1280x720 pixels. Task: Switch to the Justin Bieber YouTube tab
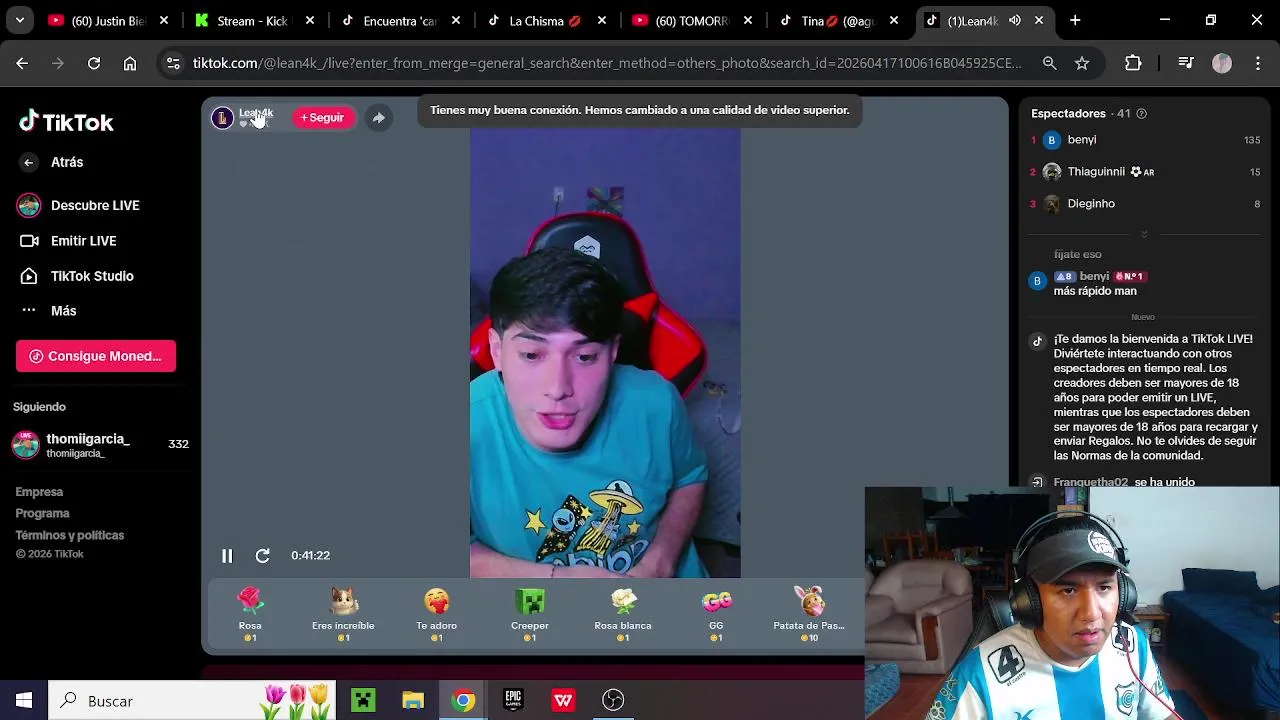click(110, 20)
